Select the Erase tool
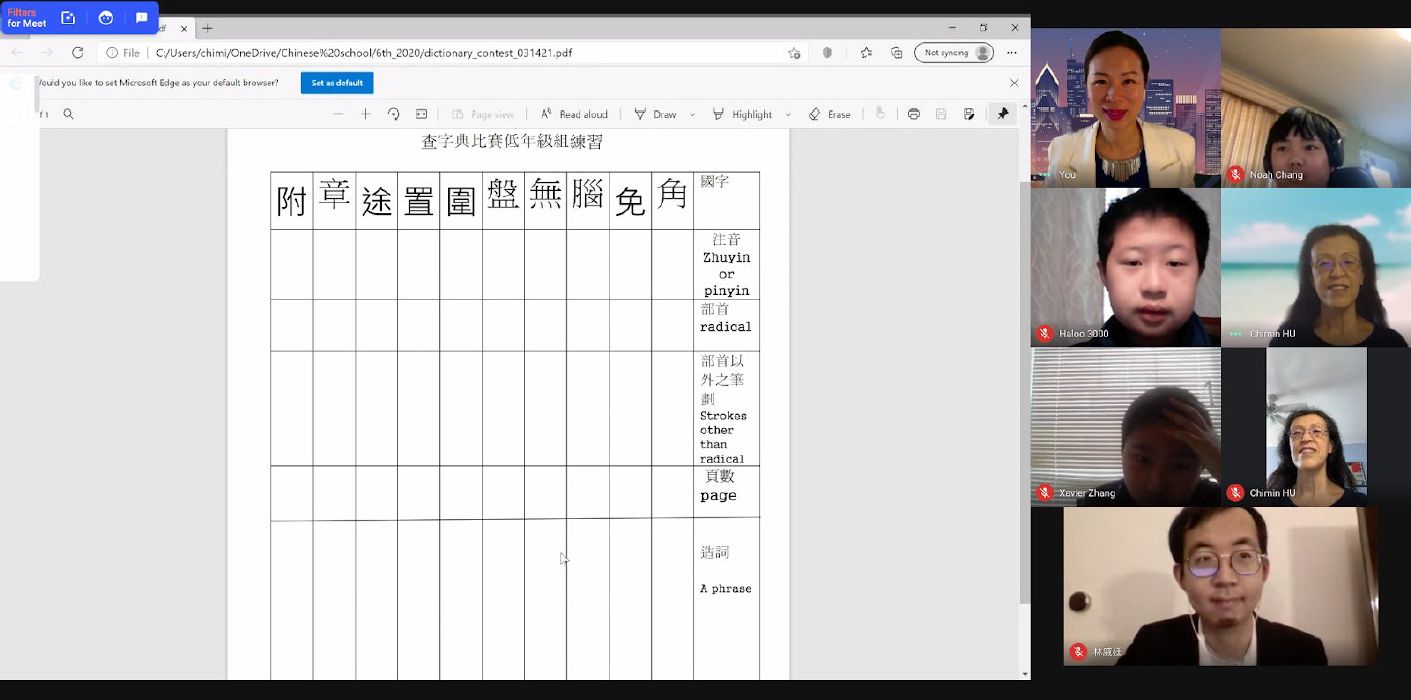The width and height of the screenshot is (1411, 700). 829,113
